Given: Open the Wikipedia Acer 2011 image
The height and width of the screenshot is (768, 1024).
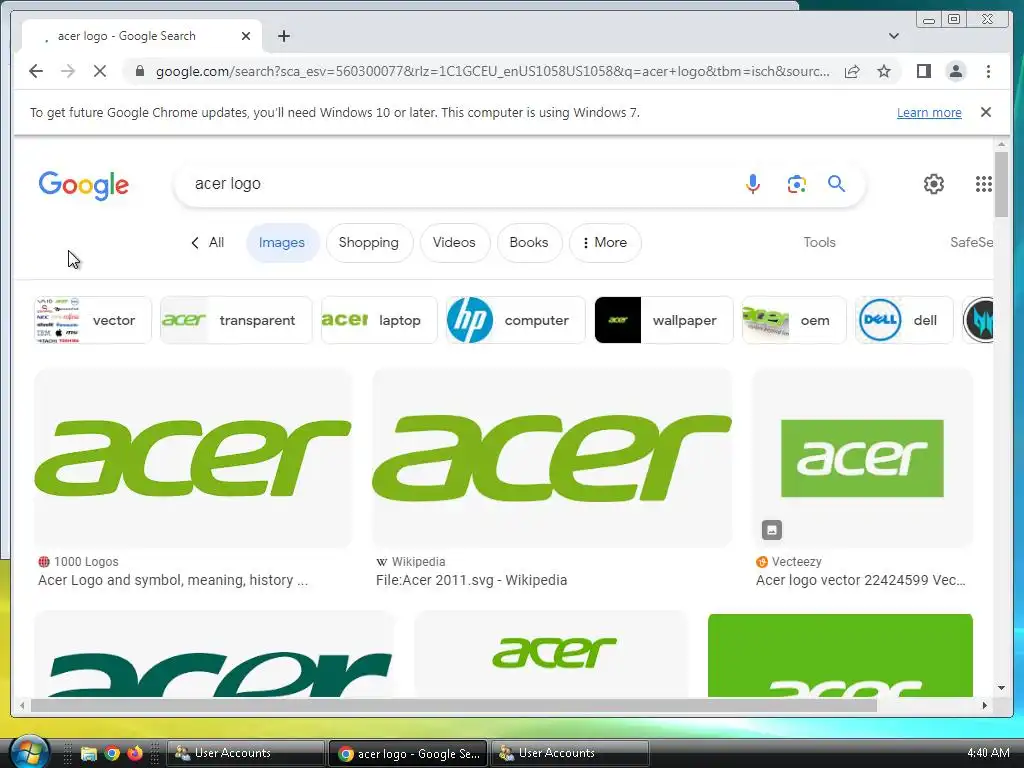Looking at the screenshot, I should point(552,458).
